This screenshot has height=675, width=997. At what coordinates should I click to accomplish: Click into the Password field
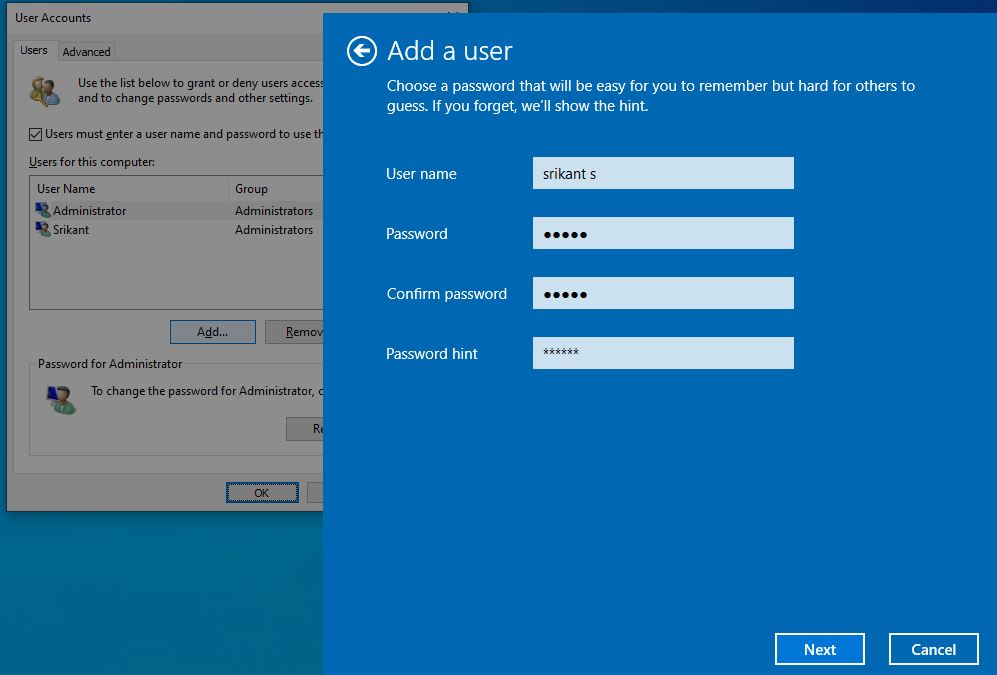(x=662, y=234)
